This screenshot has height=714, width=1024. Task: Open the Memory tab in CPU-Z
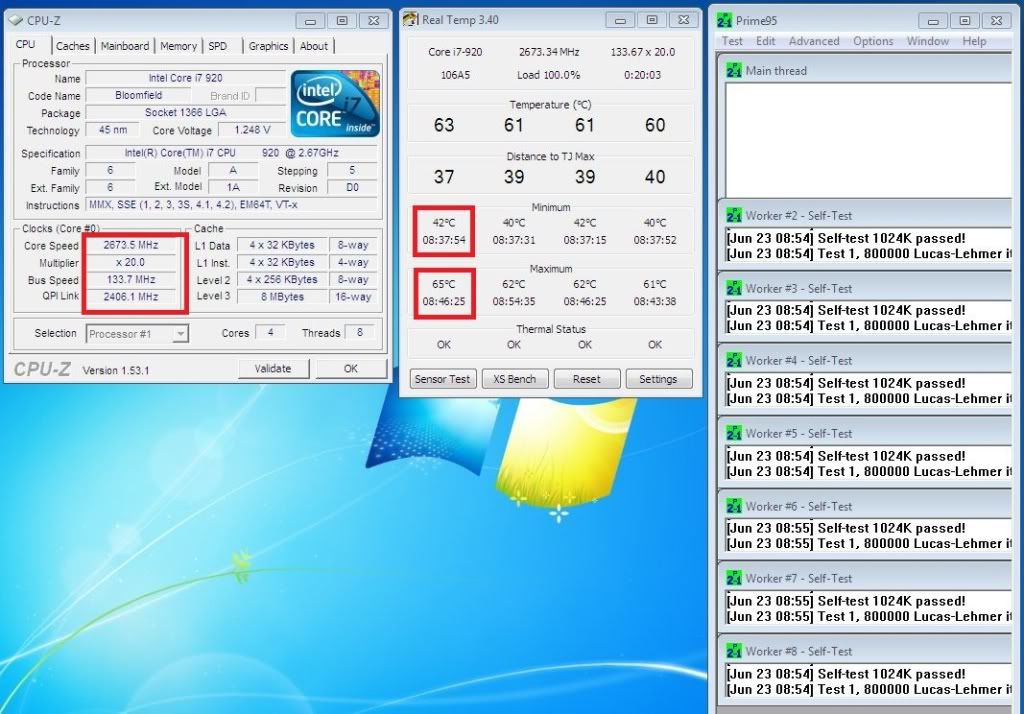tap(178, 46)
